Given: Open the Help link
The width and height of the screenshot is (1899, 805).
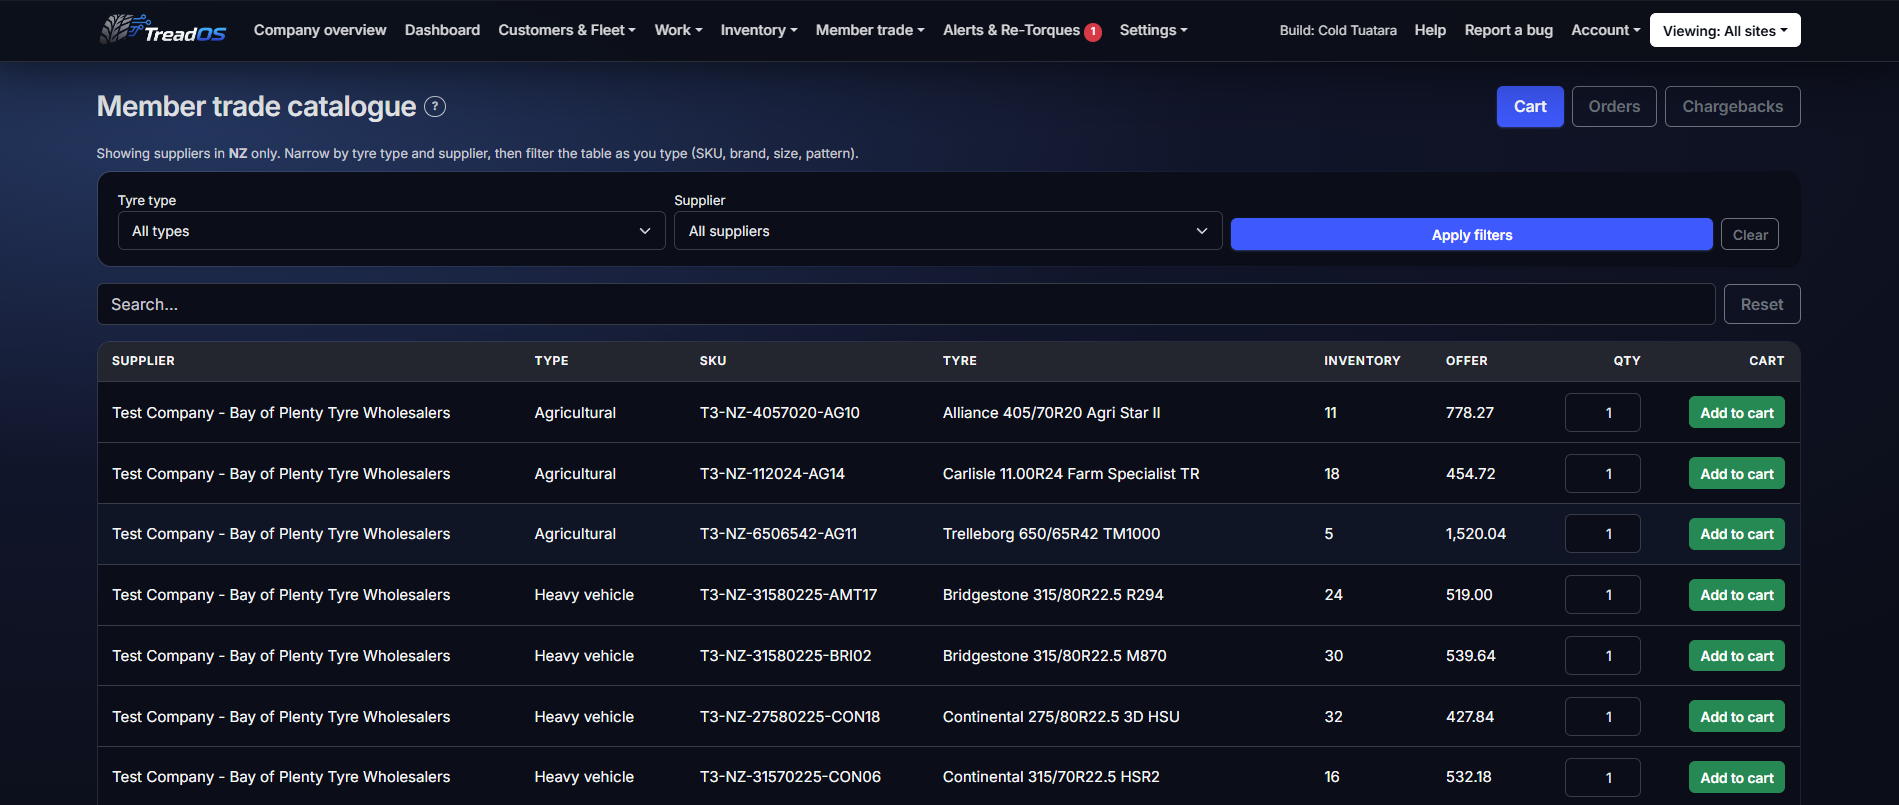Looking at the screenshot, I should click(1430, 30).
